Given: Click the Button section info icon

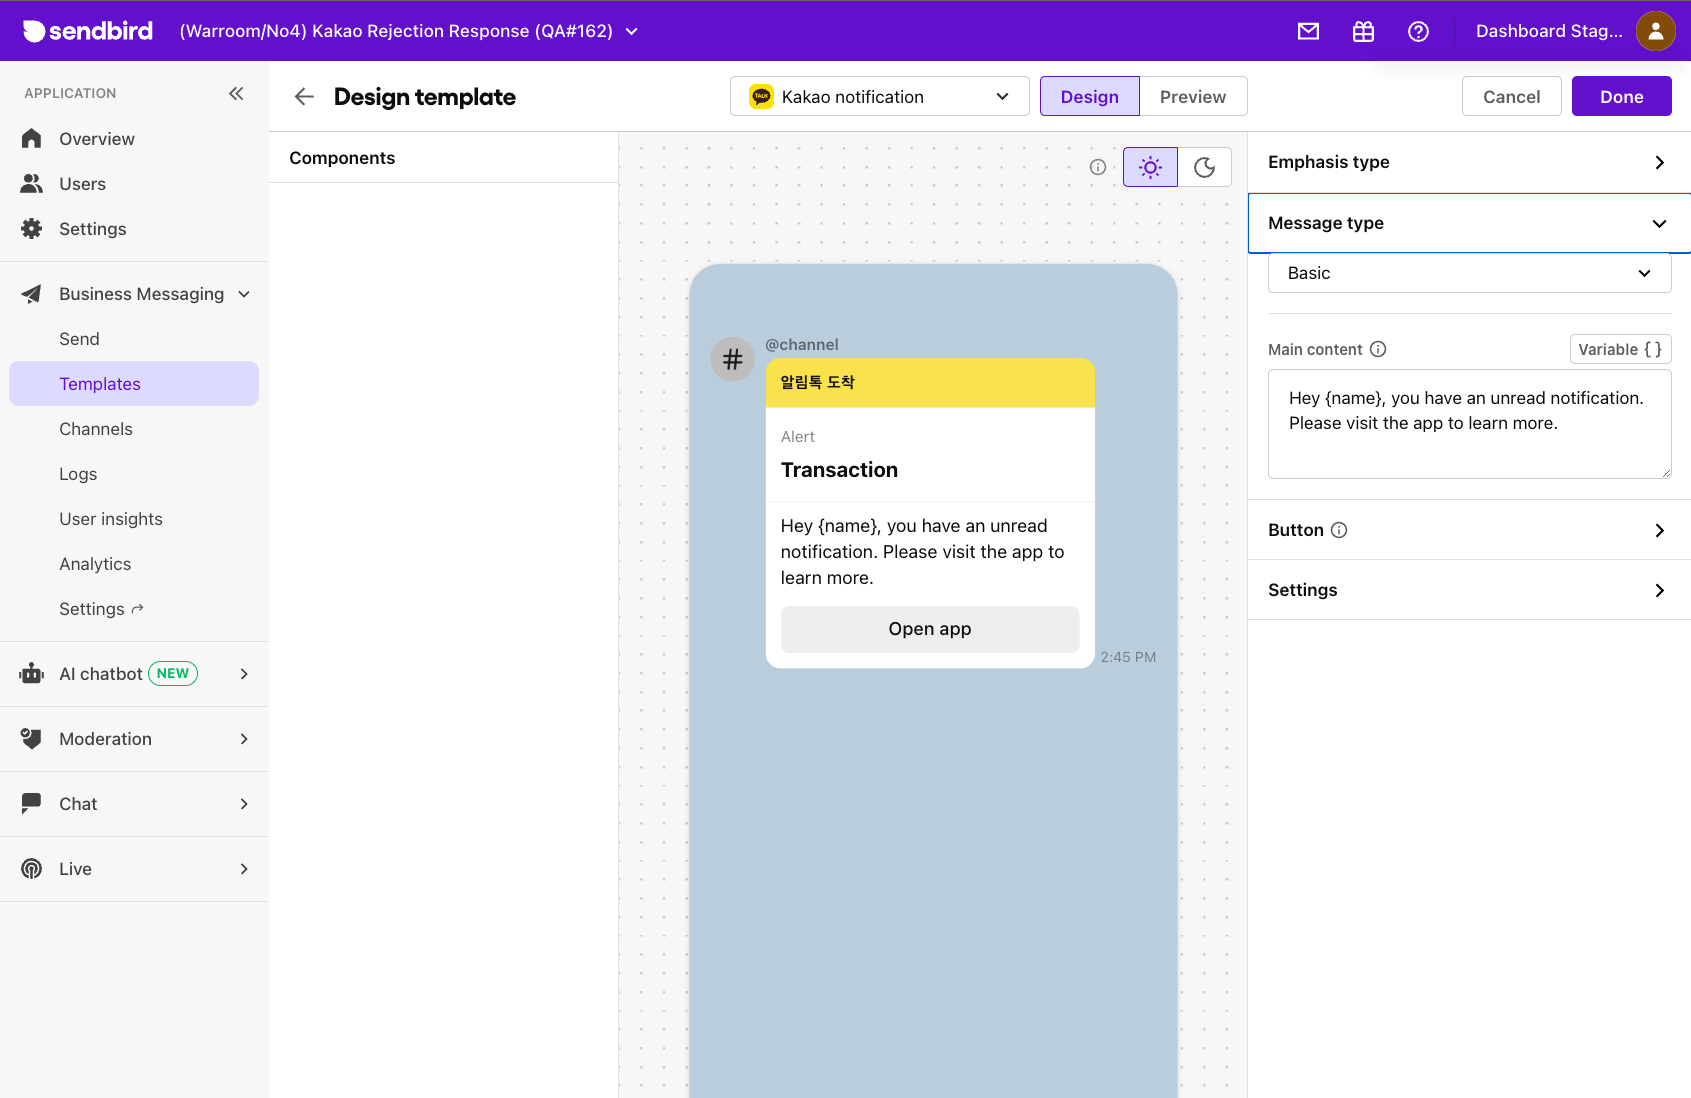Looking at the screenshot, I should tap(1339, 530).
